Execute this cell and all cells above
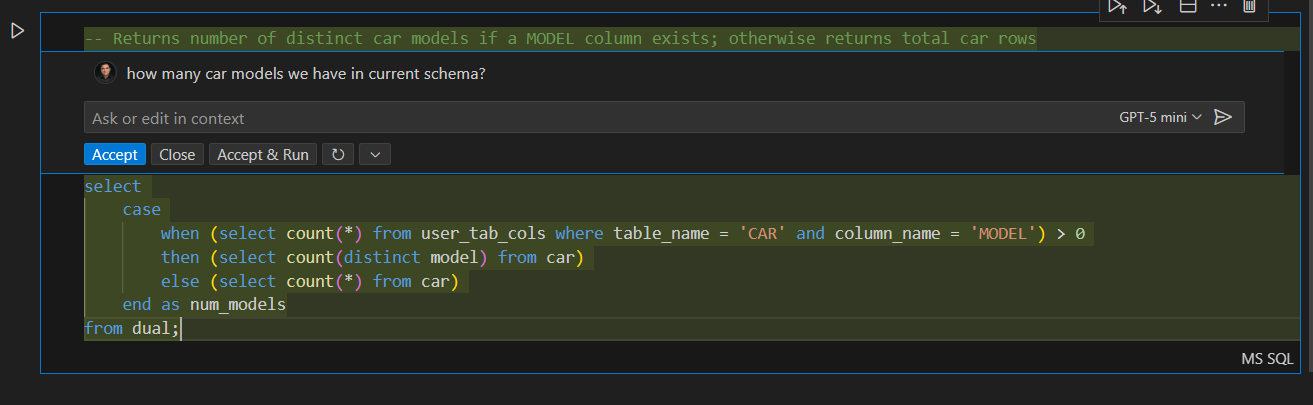The width and height of the screenshot is (1313, 405). 1117,7
